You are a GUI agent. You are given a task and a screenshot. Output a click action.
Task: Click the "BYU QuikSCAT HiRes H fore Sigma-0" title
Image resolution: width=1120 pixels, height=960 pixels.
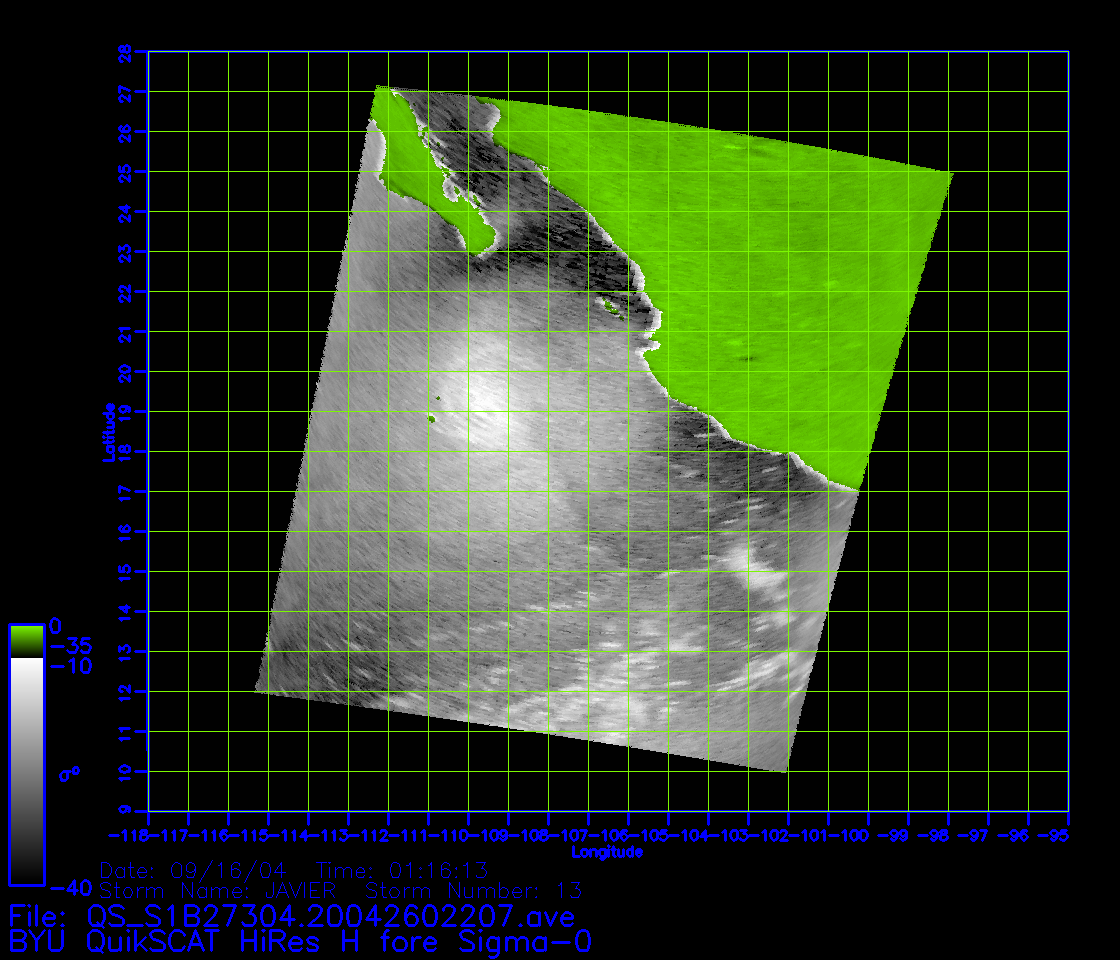coord(300,942)
